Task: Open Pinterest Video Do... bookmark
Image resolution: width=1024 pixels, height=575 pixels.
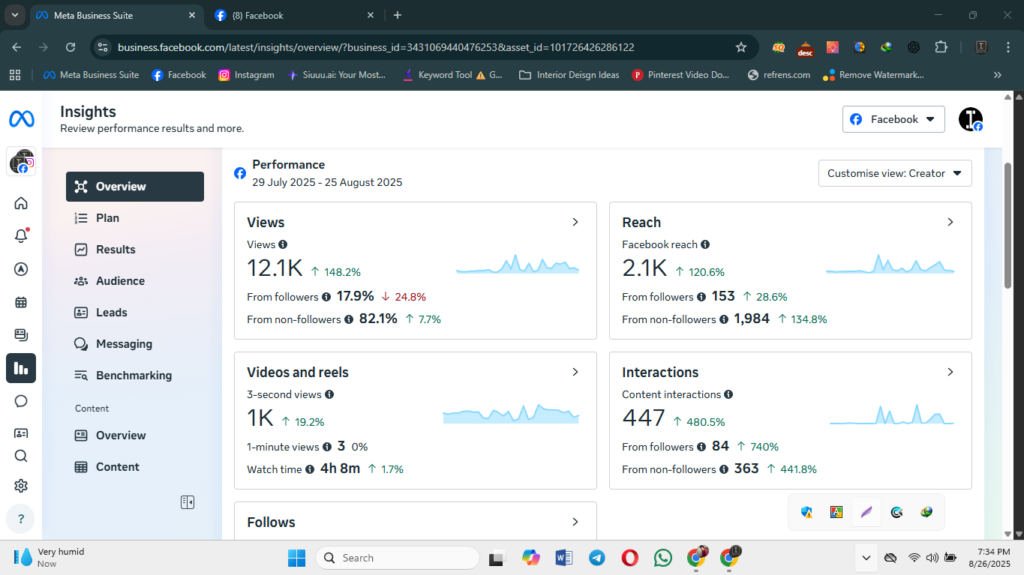Action: tap(680, 75)
